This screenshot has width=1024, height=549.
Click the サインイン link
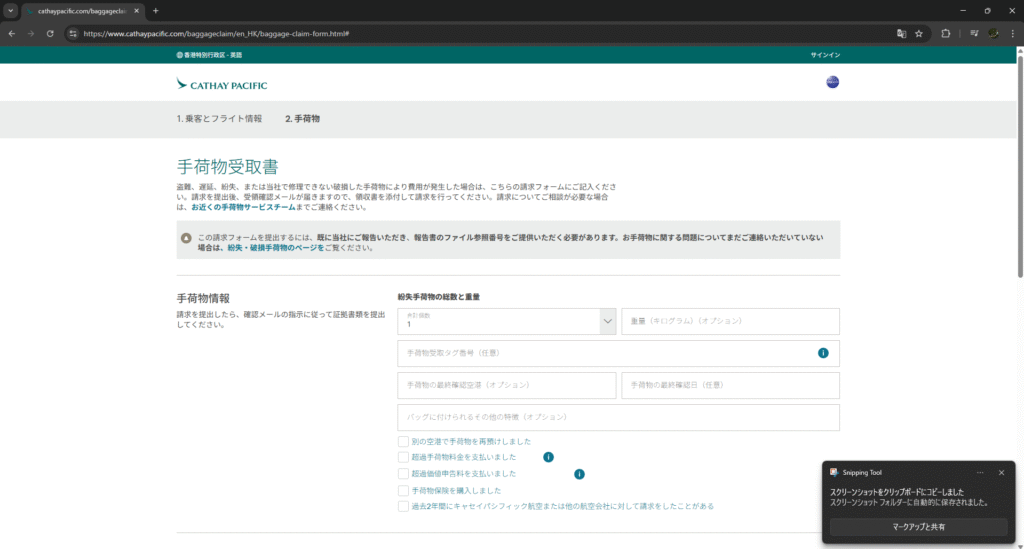coord(824,55)
